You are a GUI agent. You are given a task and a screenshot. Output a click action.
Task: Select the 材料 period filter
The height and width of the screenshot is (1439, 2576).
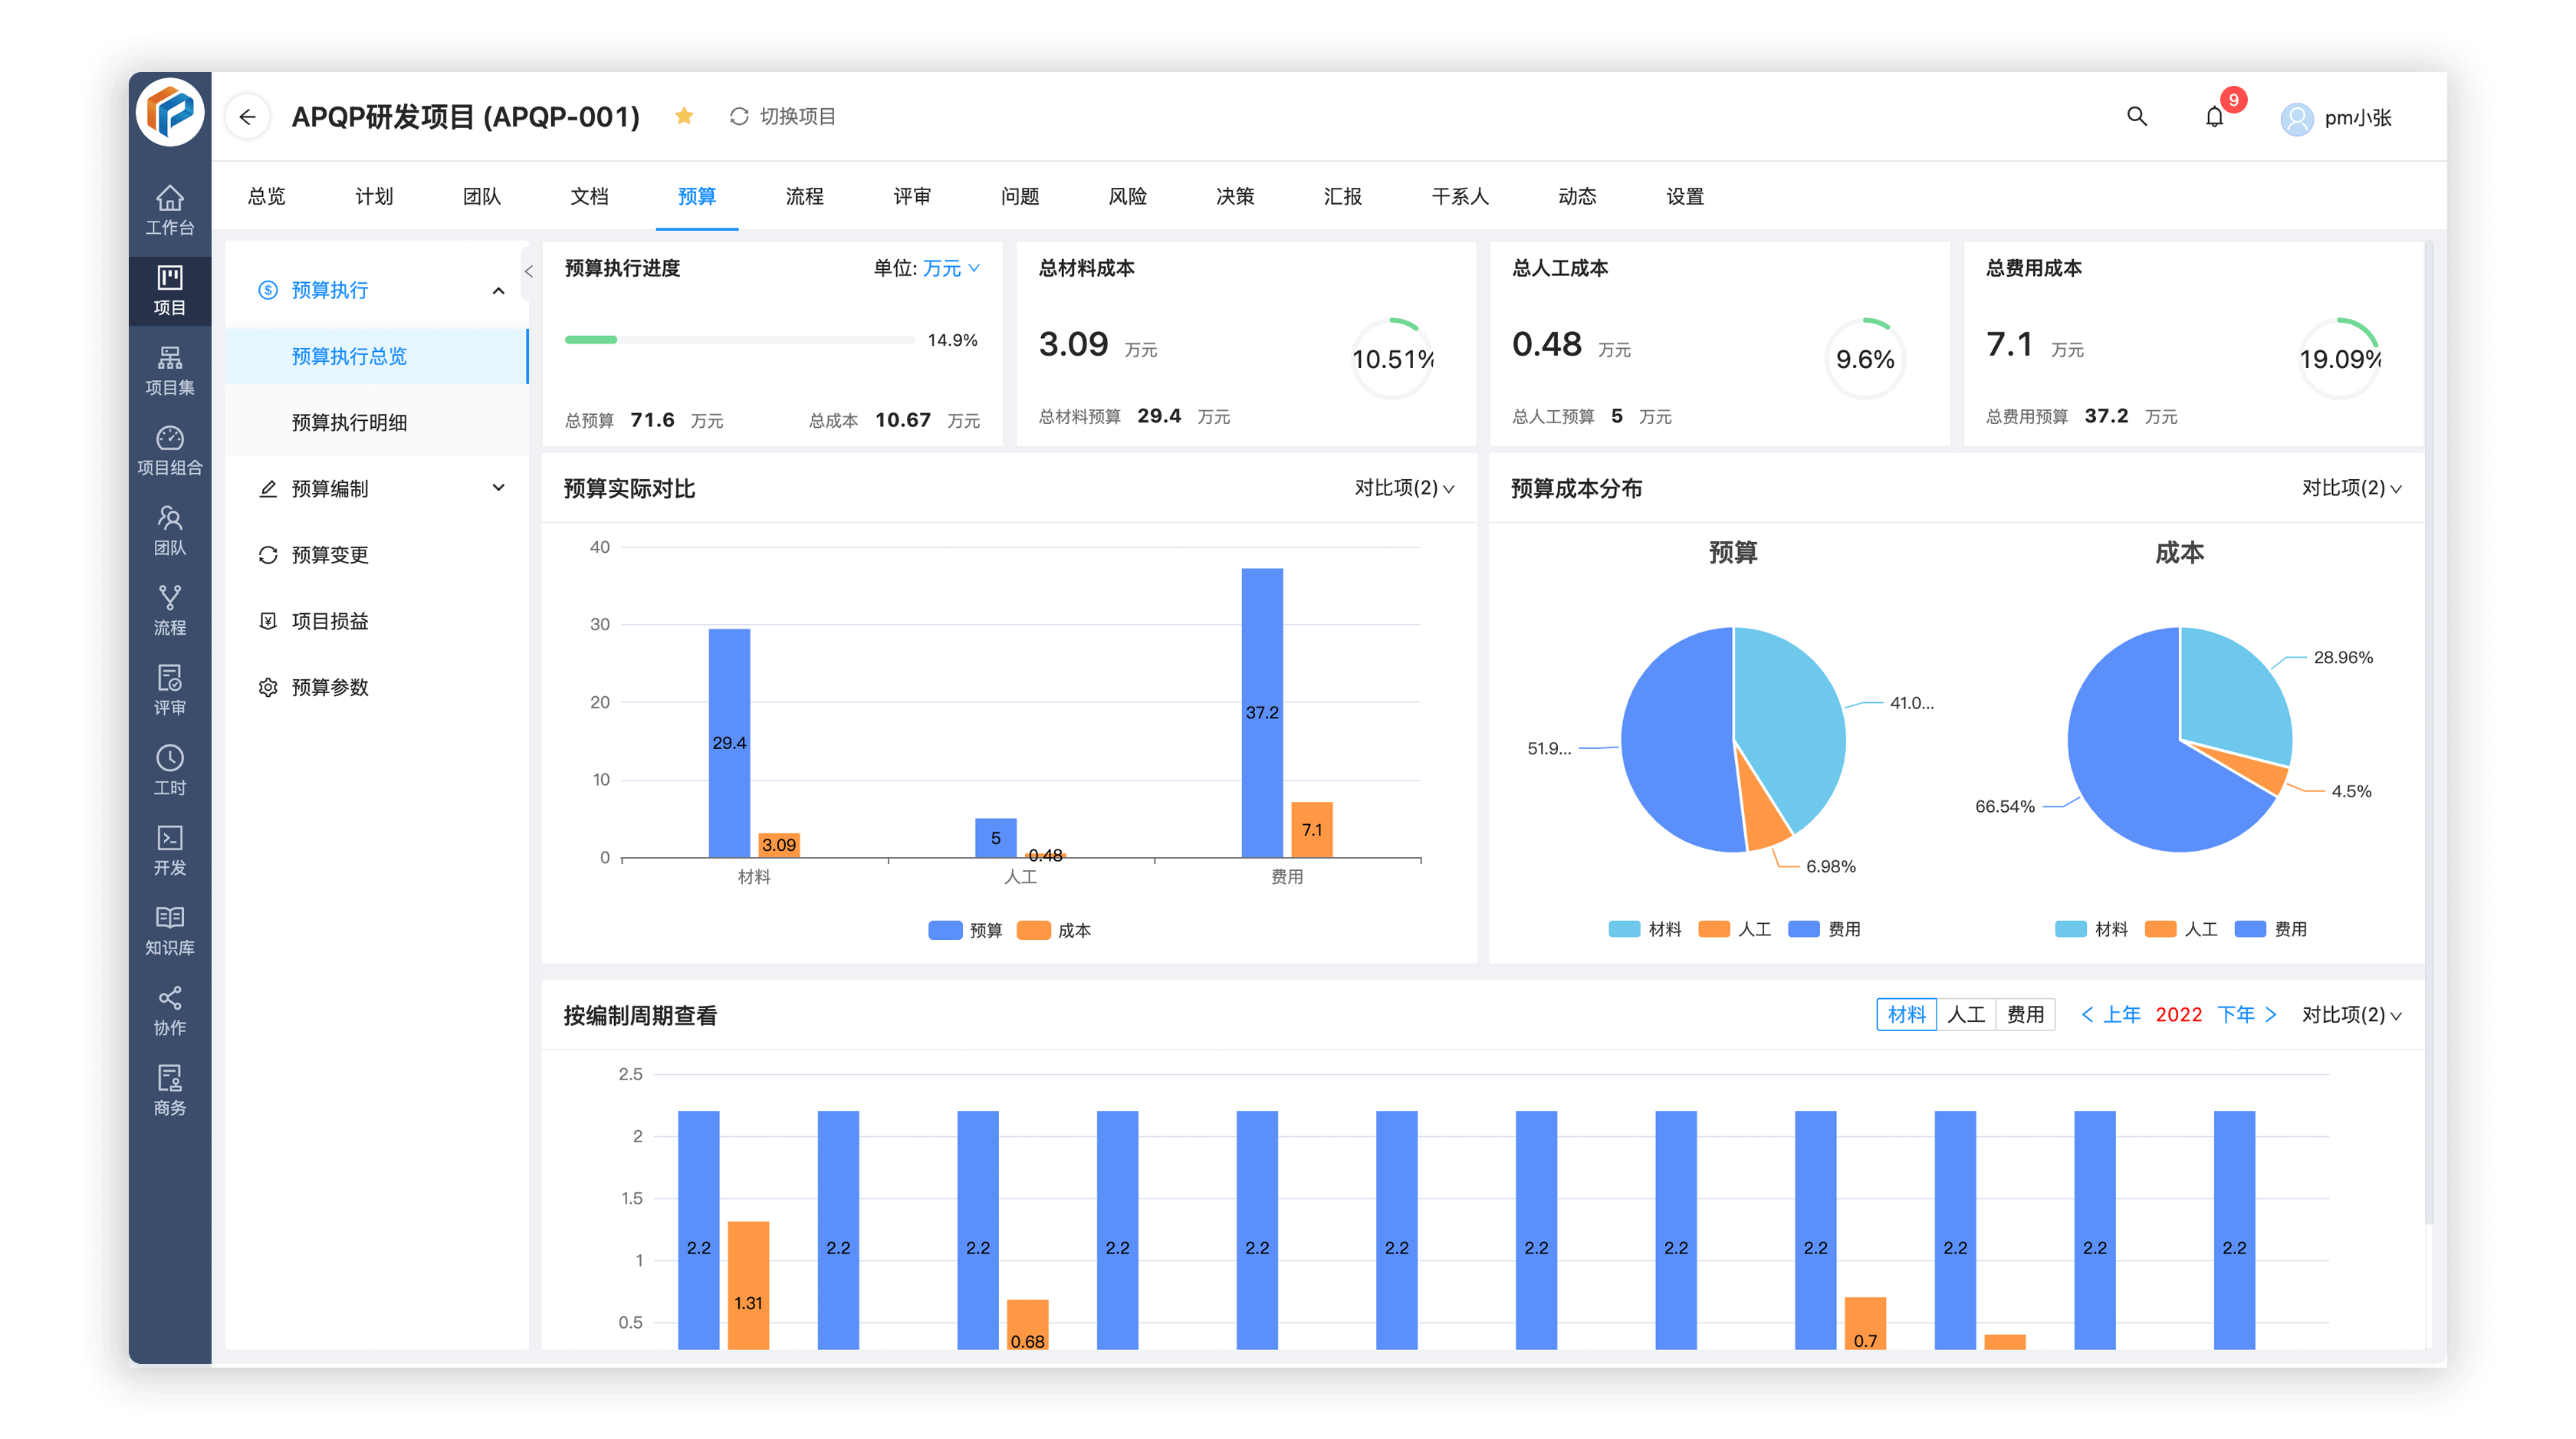click(1906, 1015)
